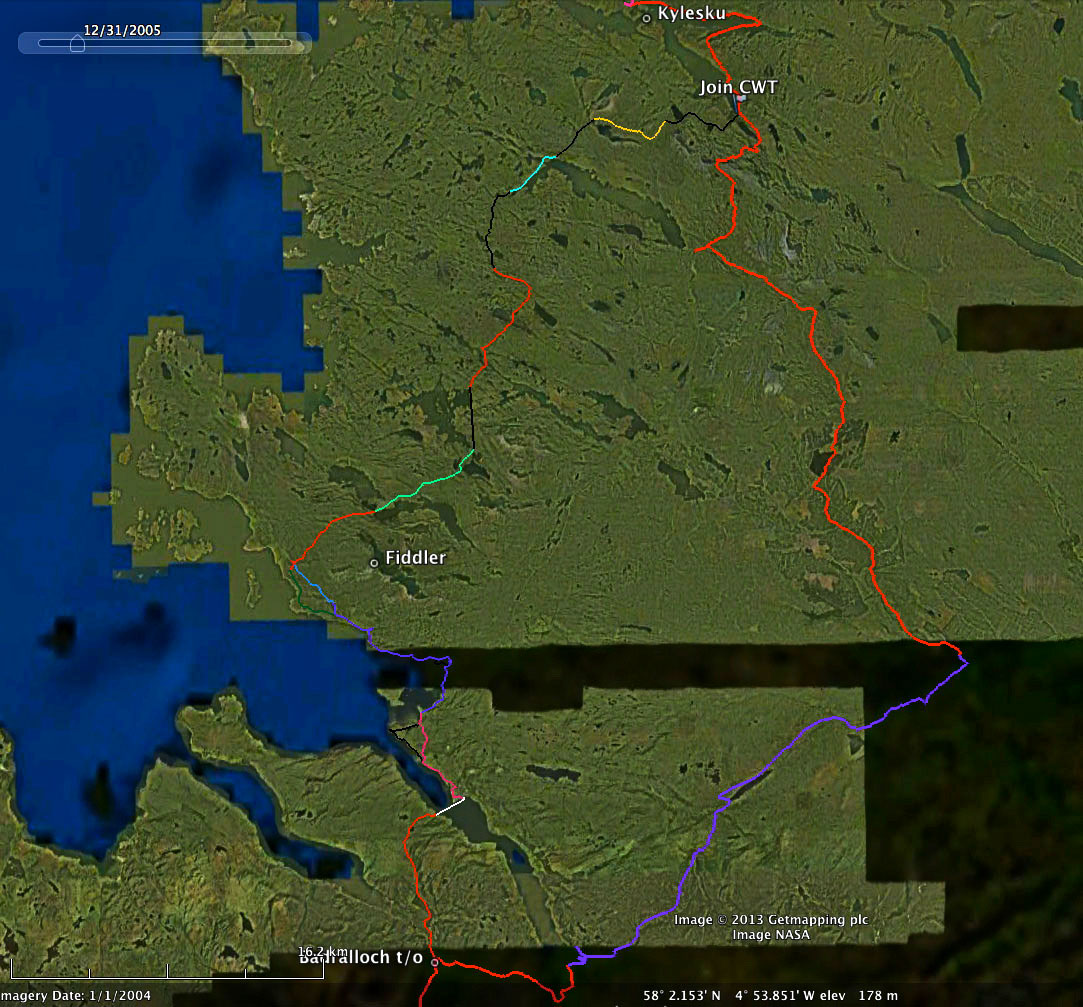Viewport: 1083px width, 1007px height.
Task: Click the yellow route segment near Join CWT
Action: [x=627, y=127]
